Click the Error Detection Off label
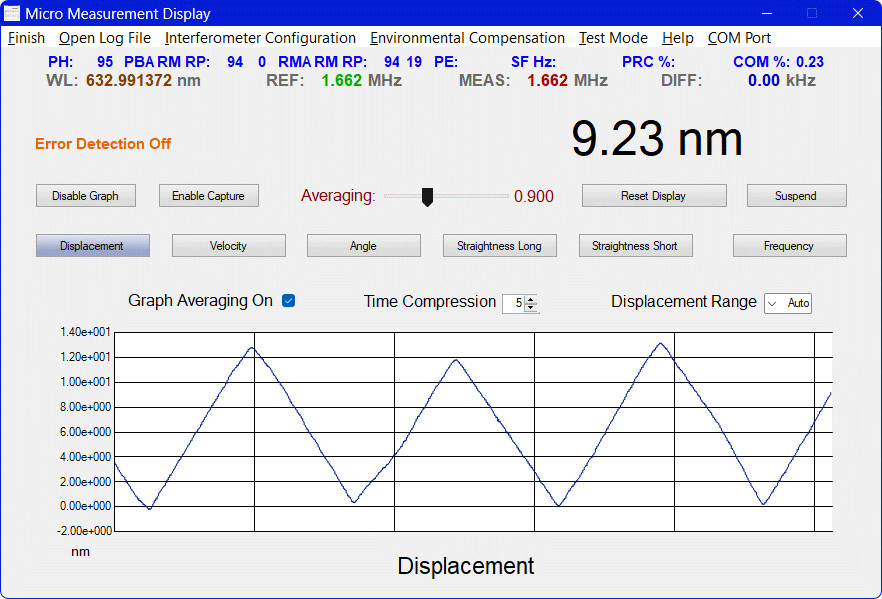The height and width of the screenshot is (599, 882). coord(103,144)
